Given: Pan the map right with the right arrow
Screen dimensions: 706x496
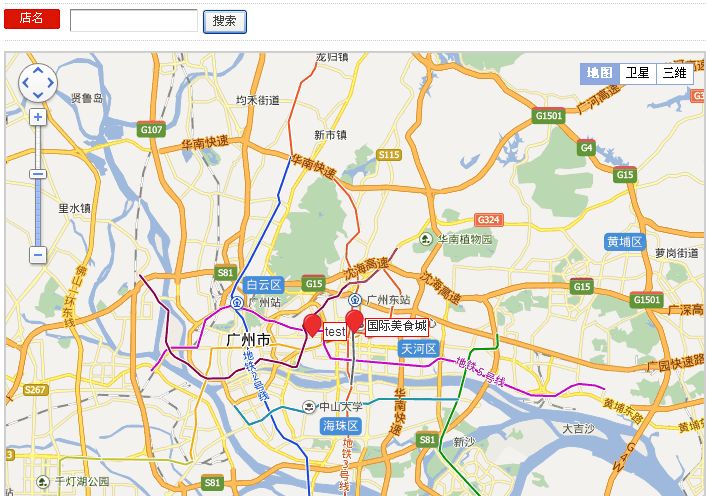Looking at the screenshot, I should click(50, 83).
